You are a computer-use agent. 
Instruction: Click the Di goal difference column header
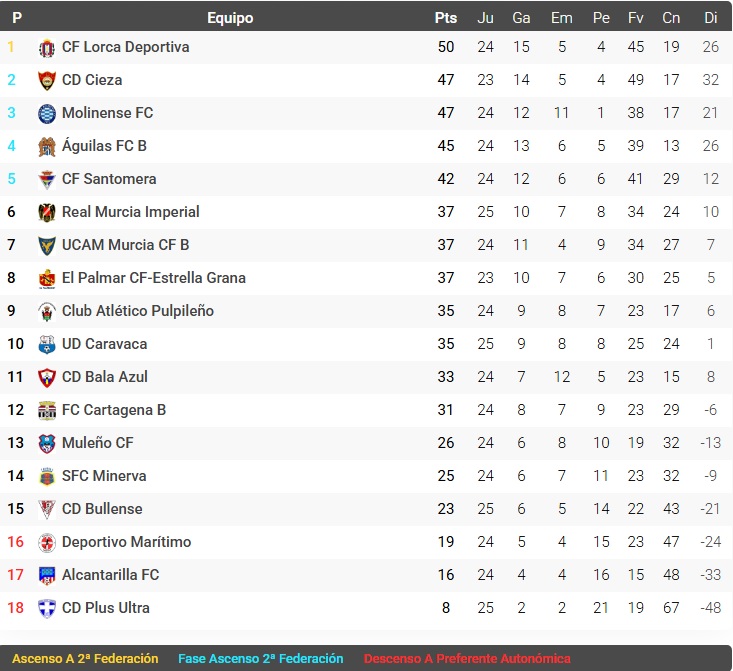[x=711, y=18]
